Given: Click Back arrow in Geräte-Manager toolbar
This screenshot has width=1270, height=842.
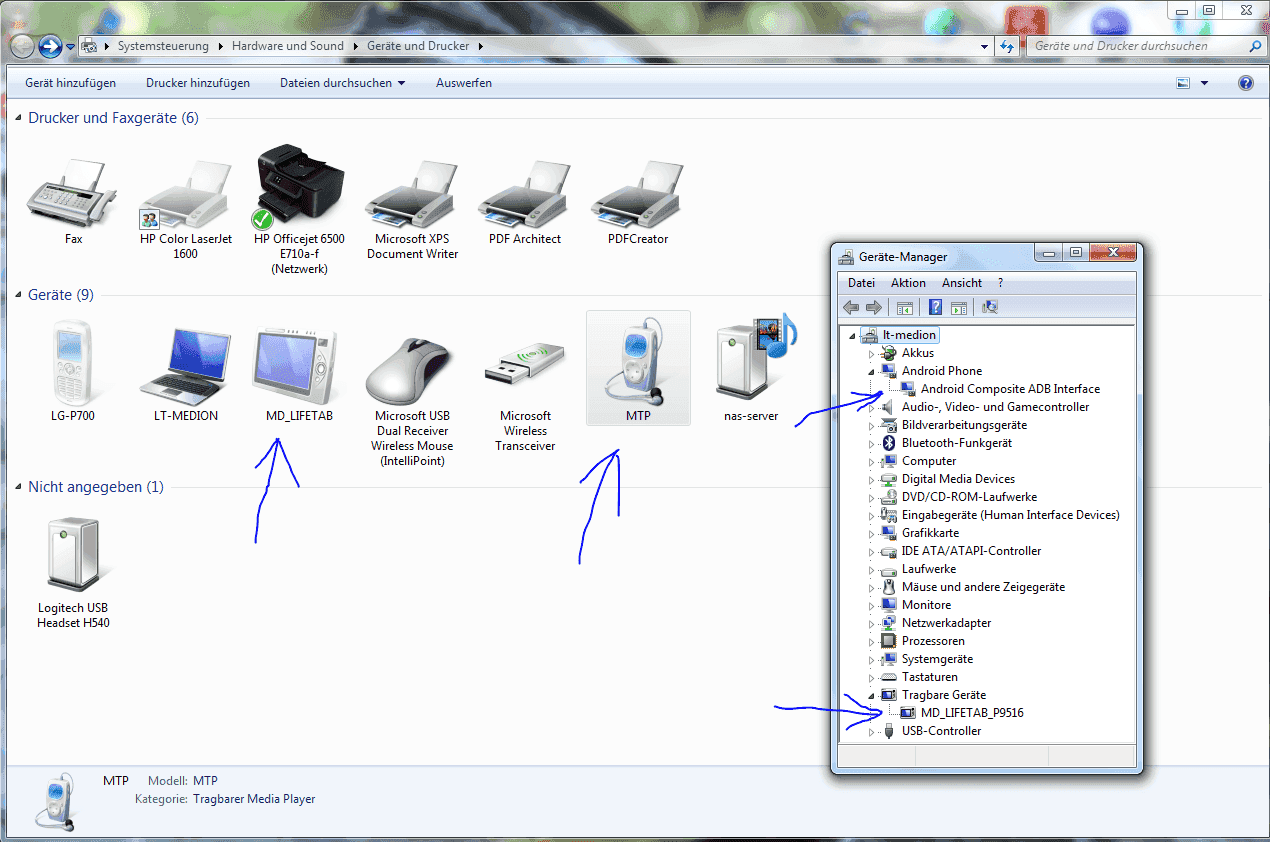Looking at the screenshot, I should [x=851, y=307].
